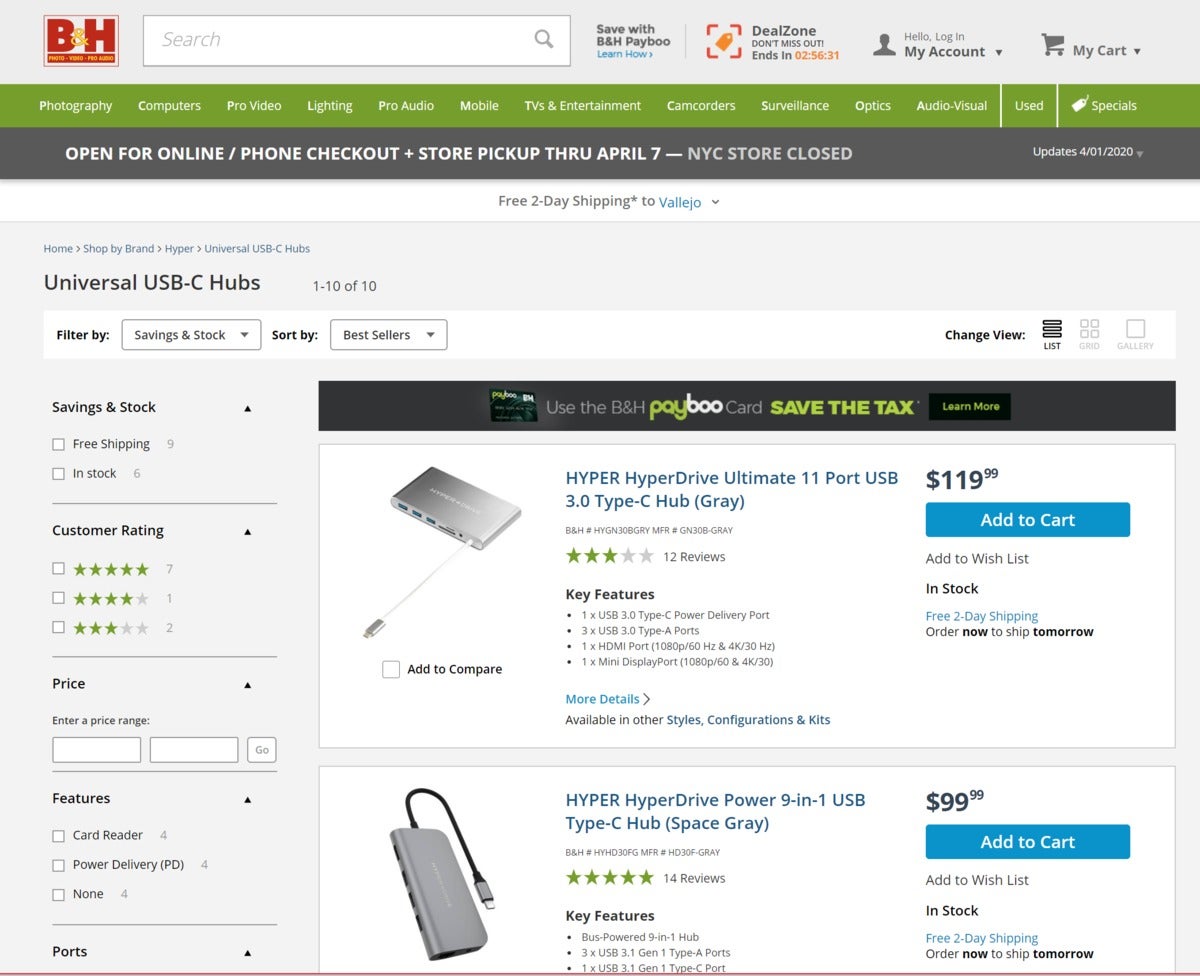Open the Surveillance menu
The width and height of the screenshot is (1200, 976).
[795, 105]
